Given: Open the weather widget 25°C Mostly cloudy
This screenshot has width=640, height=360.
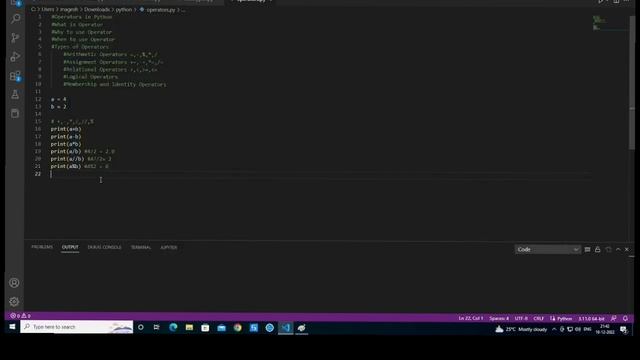Looking at the screenshot, I should 521,329.
